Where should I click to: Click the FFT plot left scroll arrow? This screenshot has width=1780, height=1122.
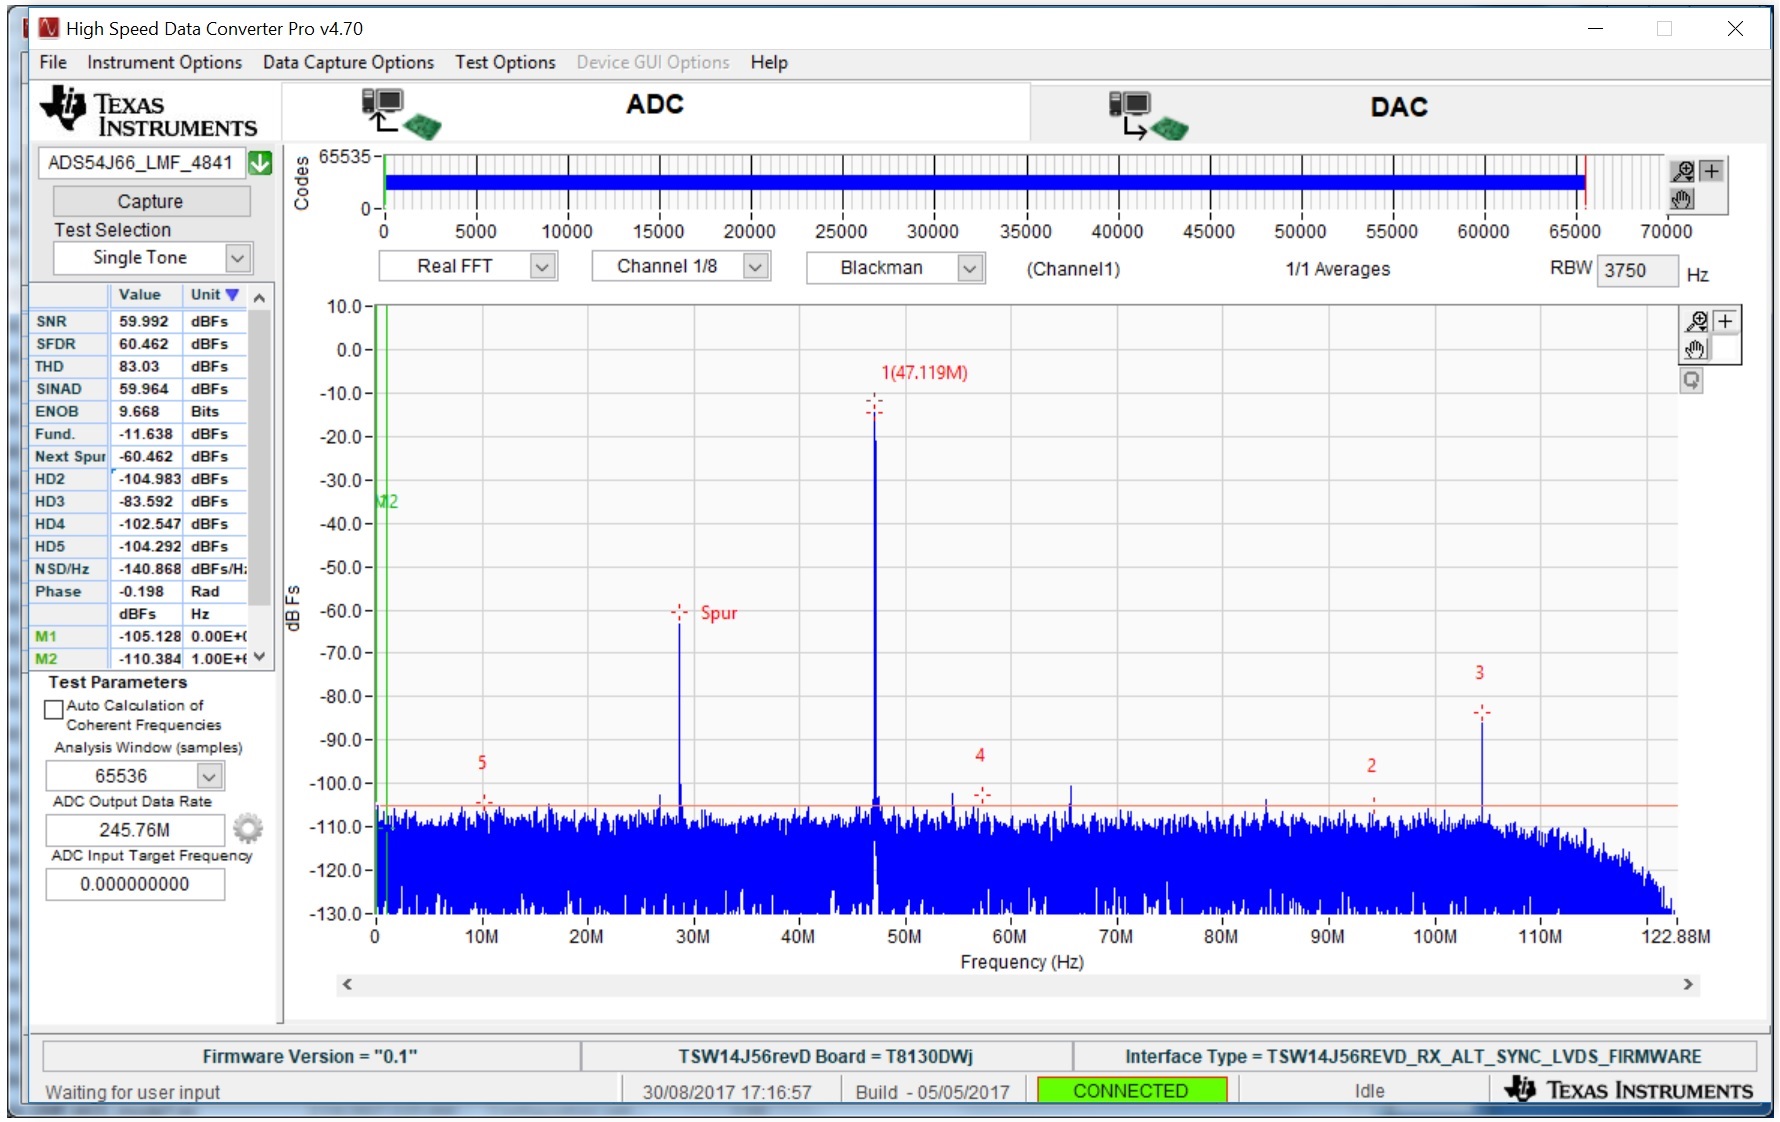coord(347,984)
